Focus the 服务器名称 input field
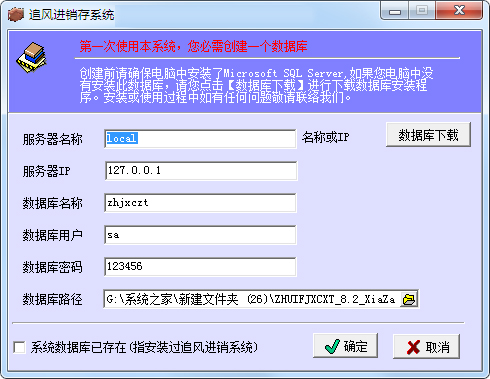This screenshot has height=379, width=490. 200,139
